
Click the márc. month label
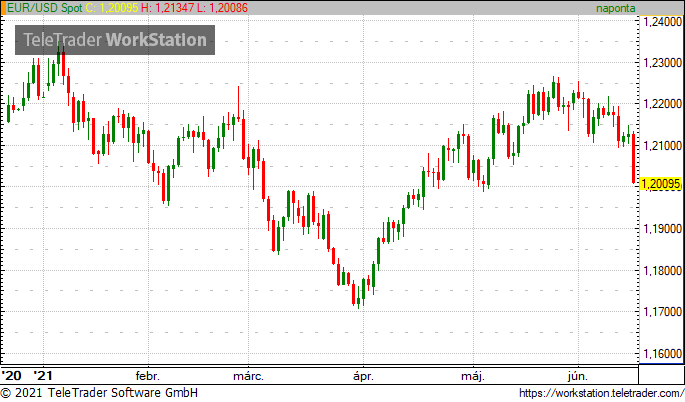tap(248, 376)
